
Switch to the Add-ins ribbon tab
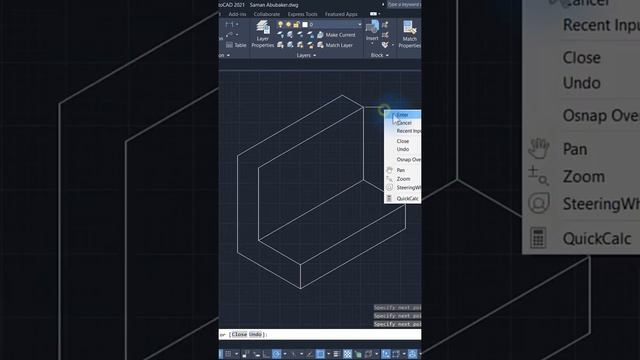pos(237,14)
